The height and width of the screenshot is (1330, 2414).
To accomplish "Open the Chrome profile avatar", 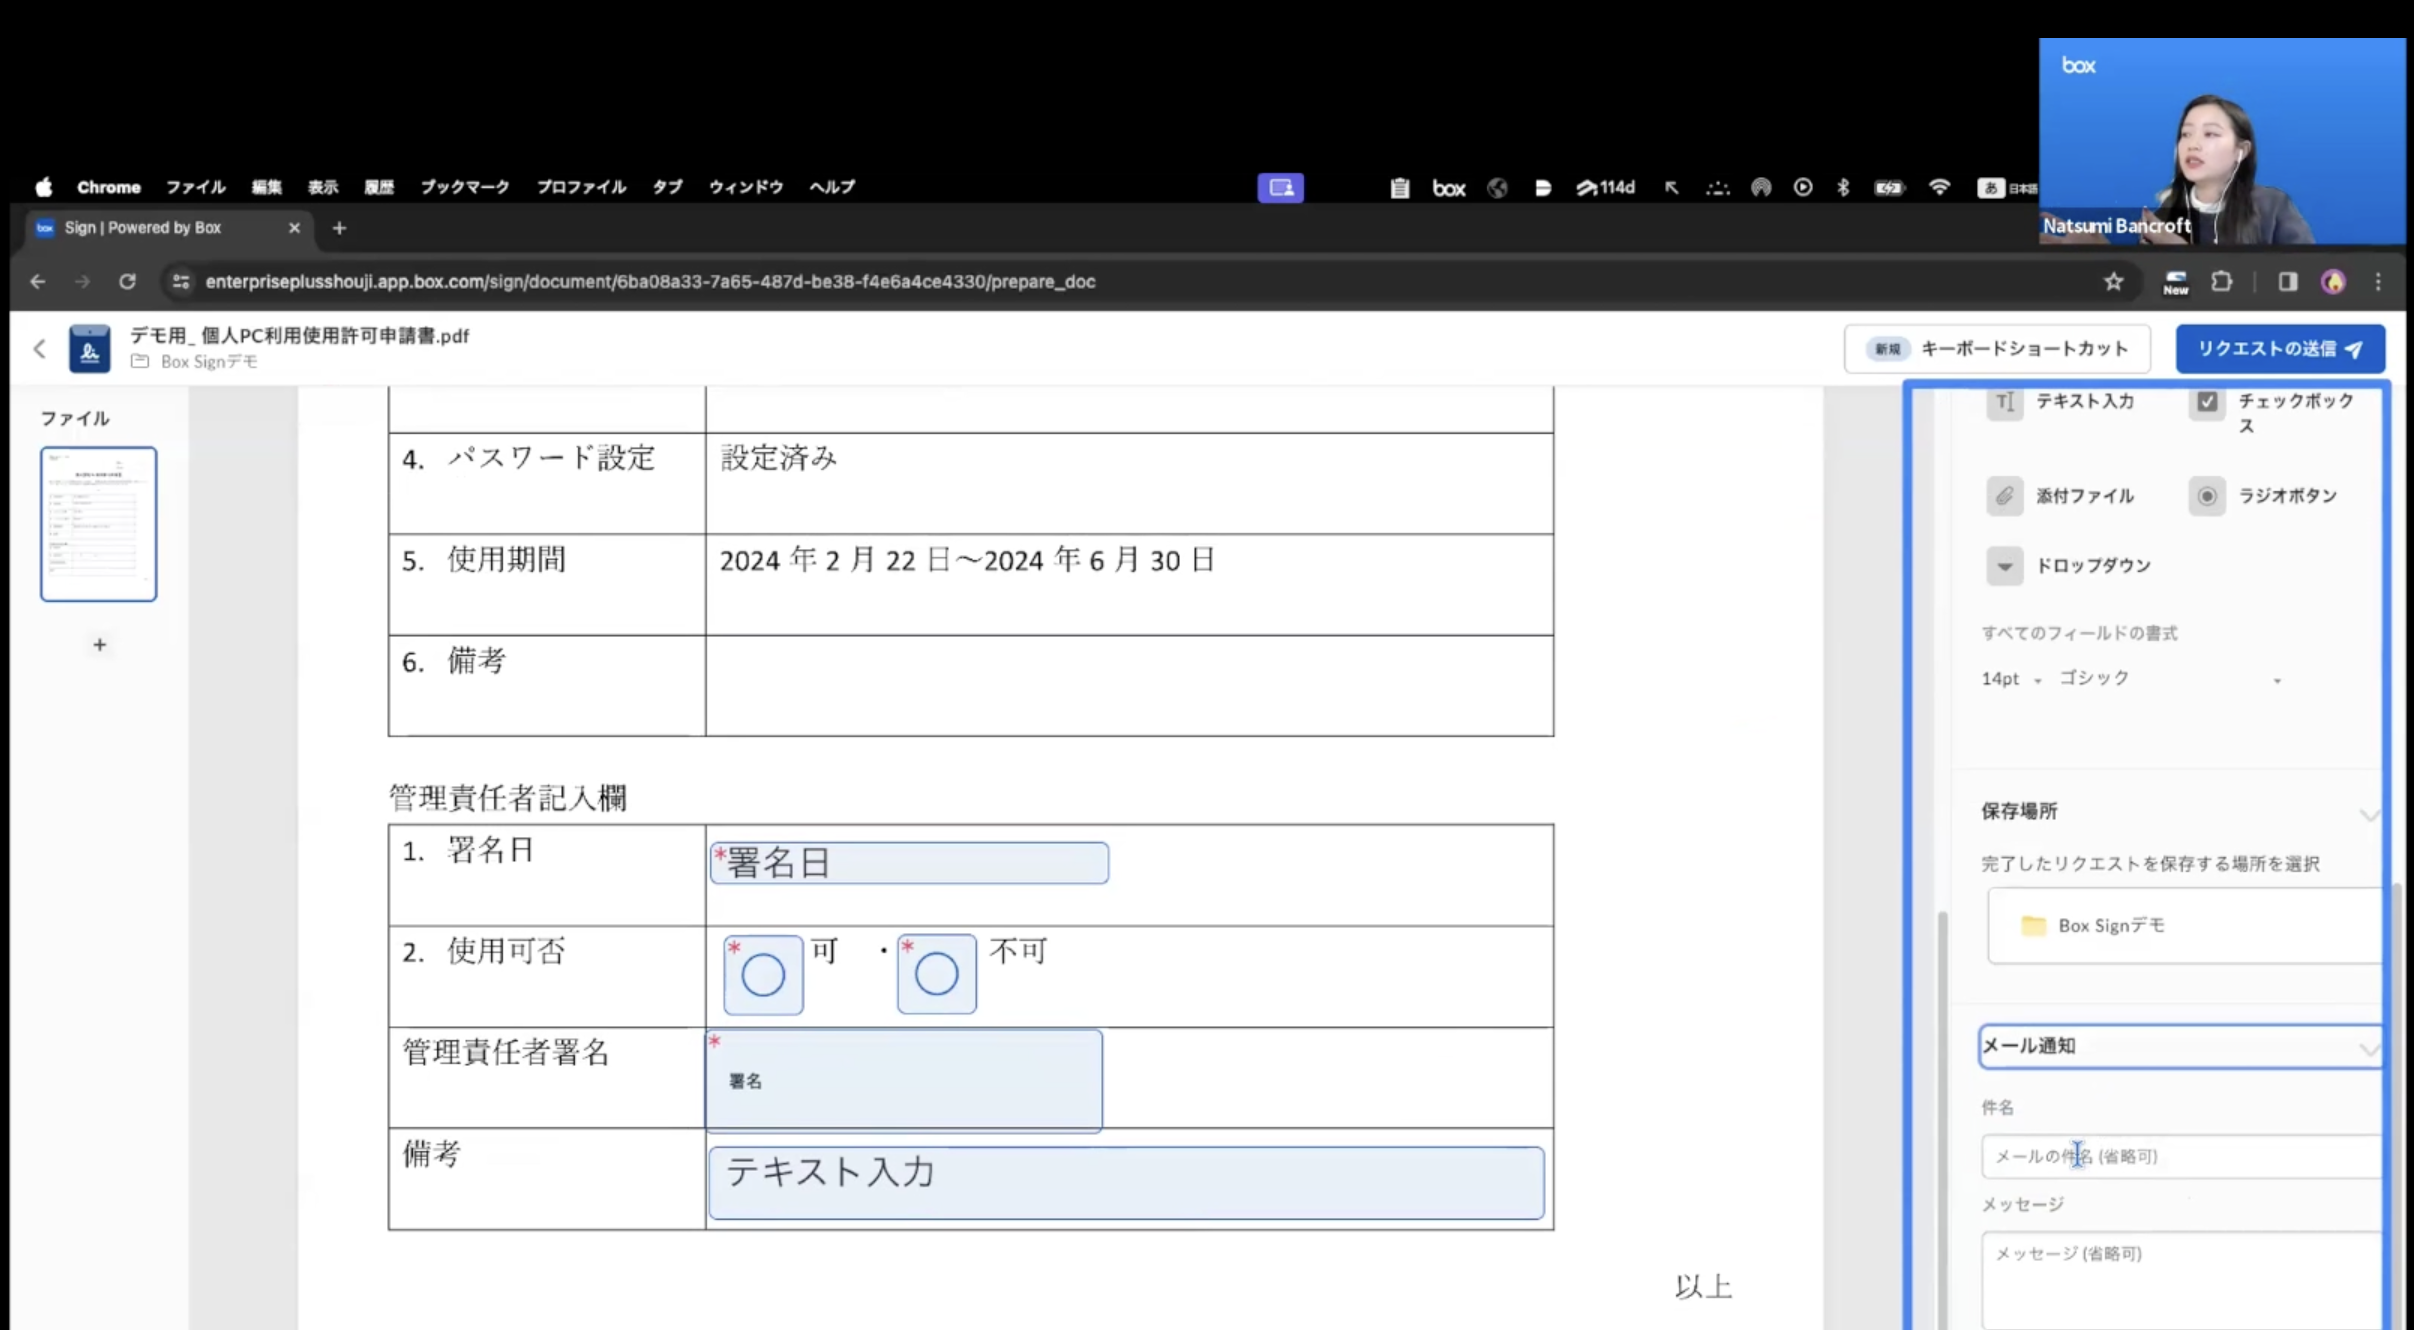I will [x=2334, y=282].
